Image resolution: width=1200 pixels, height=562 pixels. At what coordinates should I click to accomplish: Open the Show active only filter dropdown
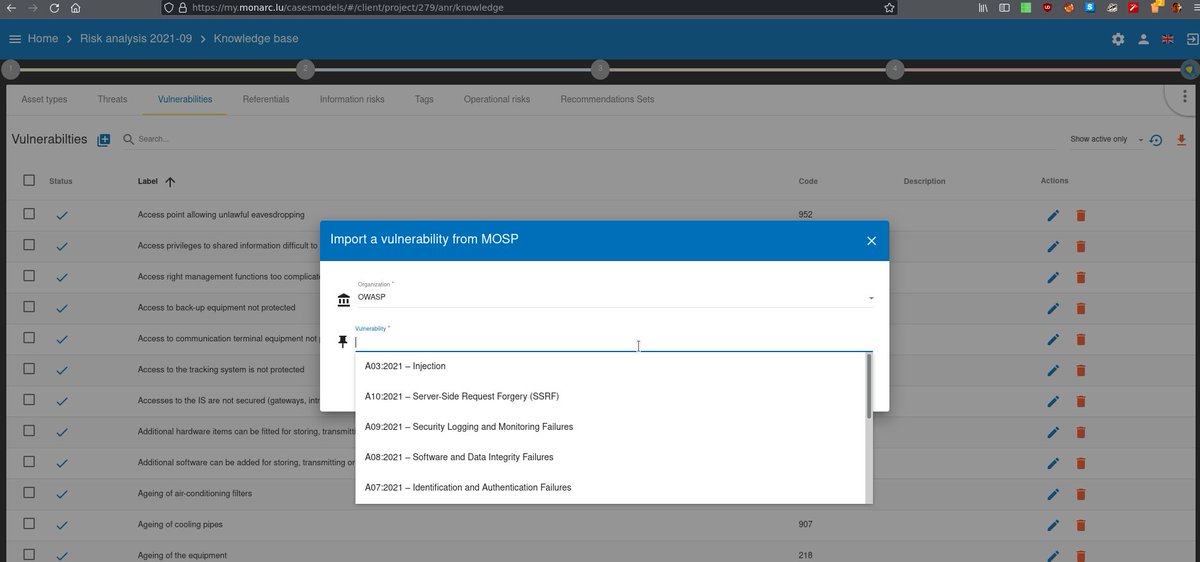pos(1106,140)
